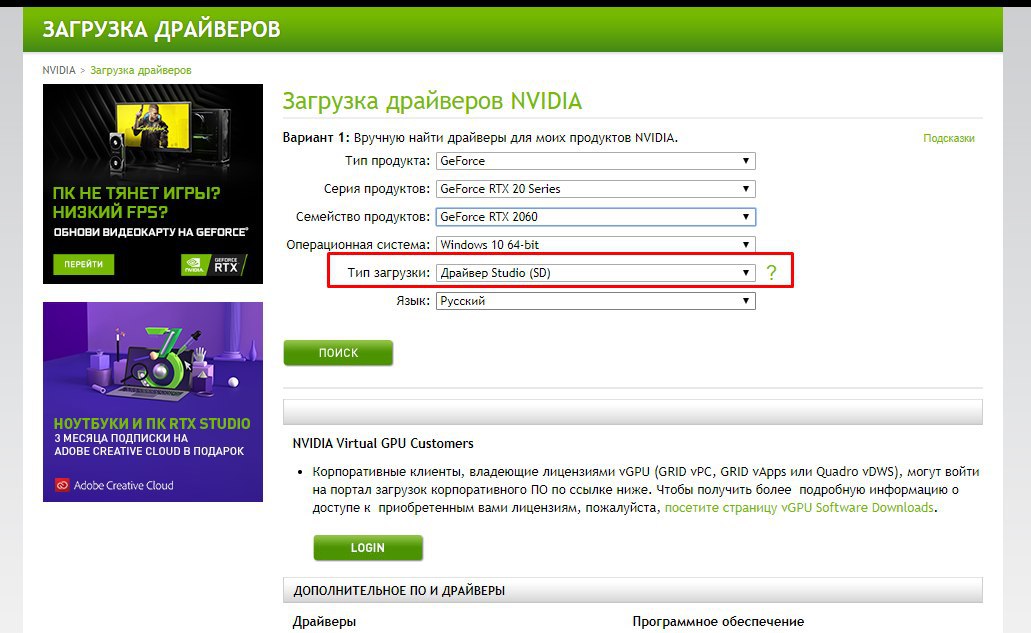Click the Загрузка драйверов NVIDIA page heading

point(432,101)
